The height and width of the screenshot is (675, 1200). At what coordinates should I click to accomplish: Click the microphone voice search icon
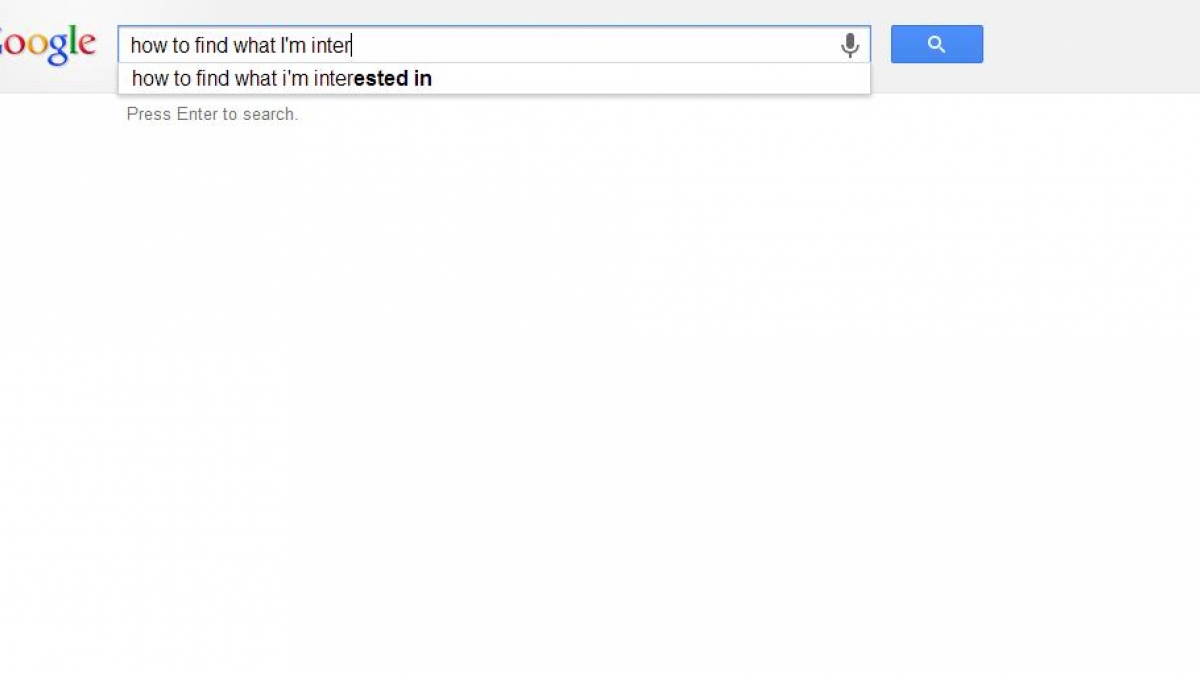850,45
